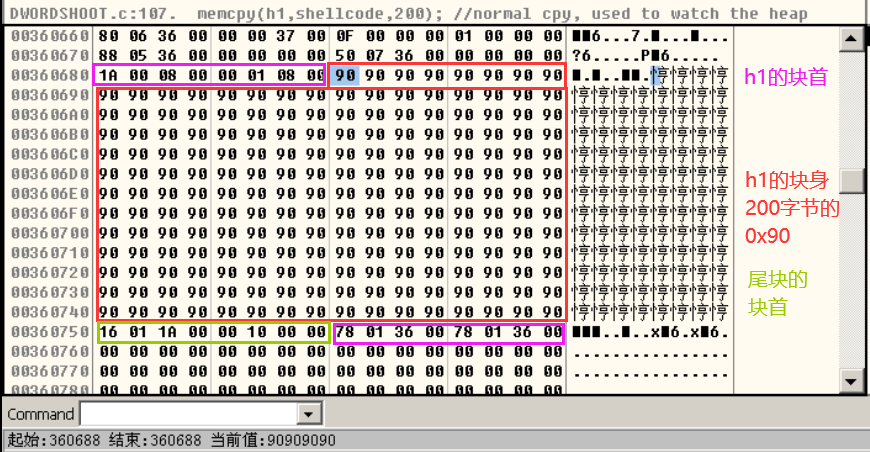Select address 003606F0 in the dump
The height and width of the screenshot is (452, 870).
click(x=50, y=214)
